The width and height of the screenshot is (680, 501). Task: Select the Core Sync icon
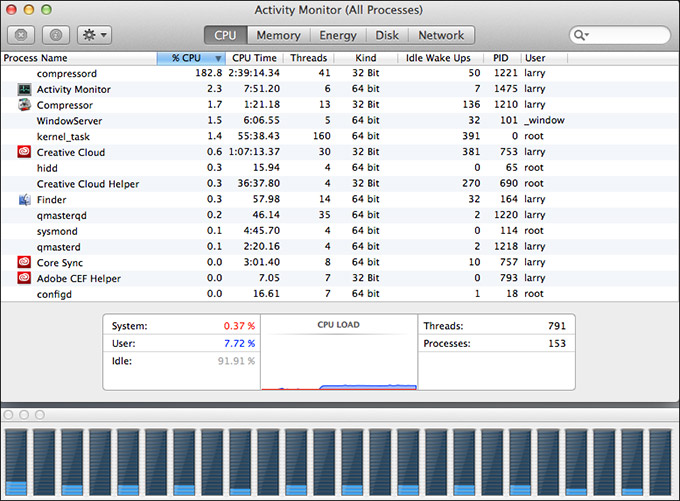pyautogui.click(x=24, y=262)
